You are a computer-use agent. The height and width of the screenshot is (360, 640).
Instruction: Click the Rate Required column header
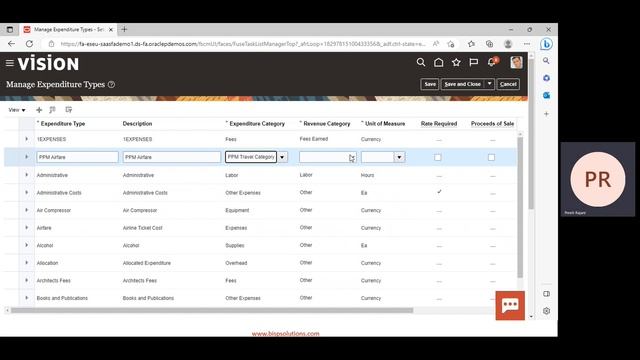(439, 124)
